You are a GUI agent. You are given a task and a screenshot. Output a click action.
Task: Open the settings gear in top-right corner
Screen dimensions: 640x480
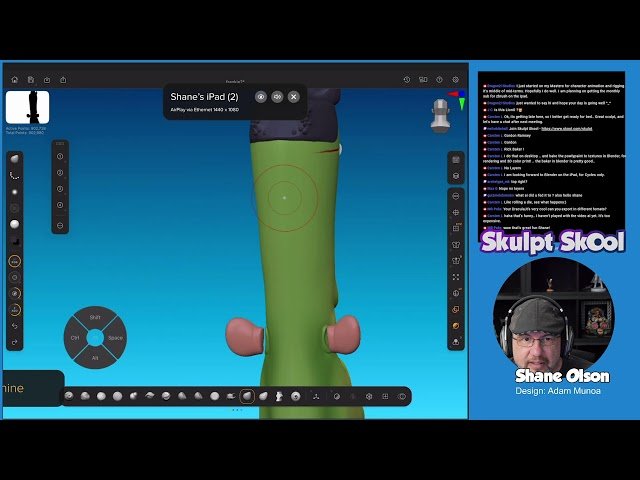pos(456,80)
